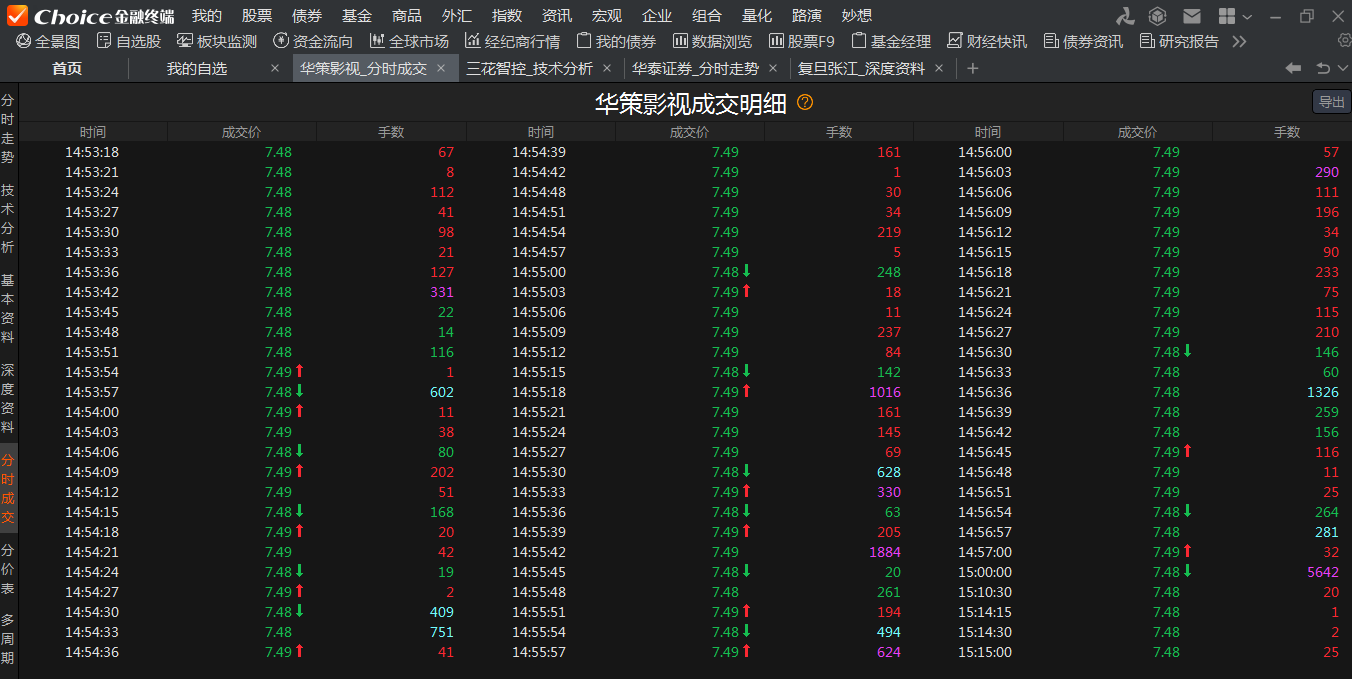The width and height of the screenshot is (1352, 679).
Task: Select 技术分析 in left sidebar
Action: click(8, 218)
